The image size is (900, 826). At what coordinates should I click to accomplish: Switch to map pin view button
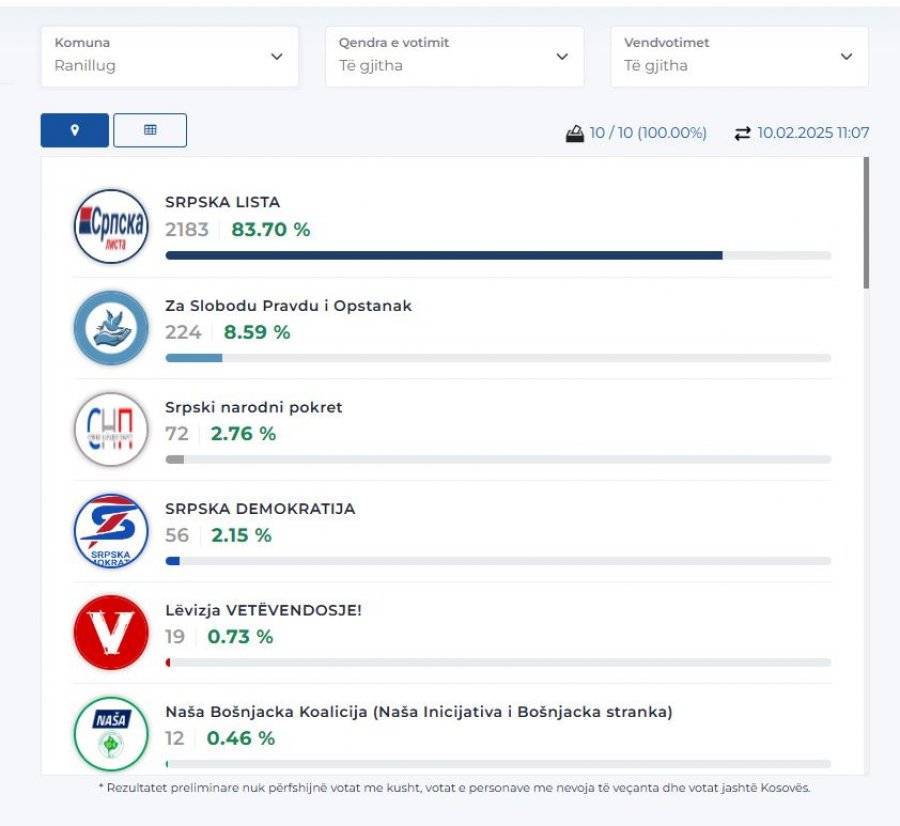pos(75,130)
